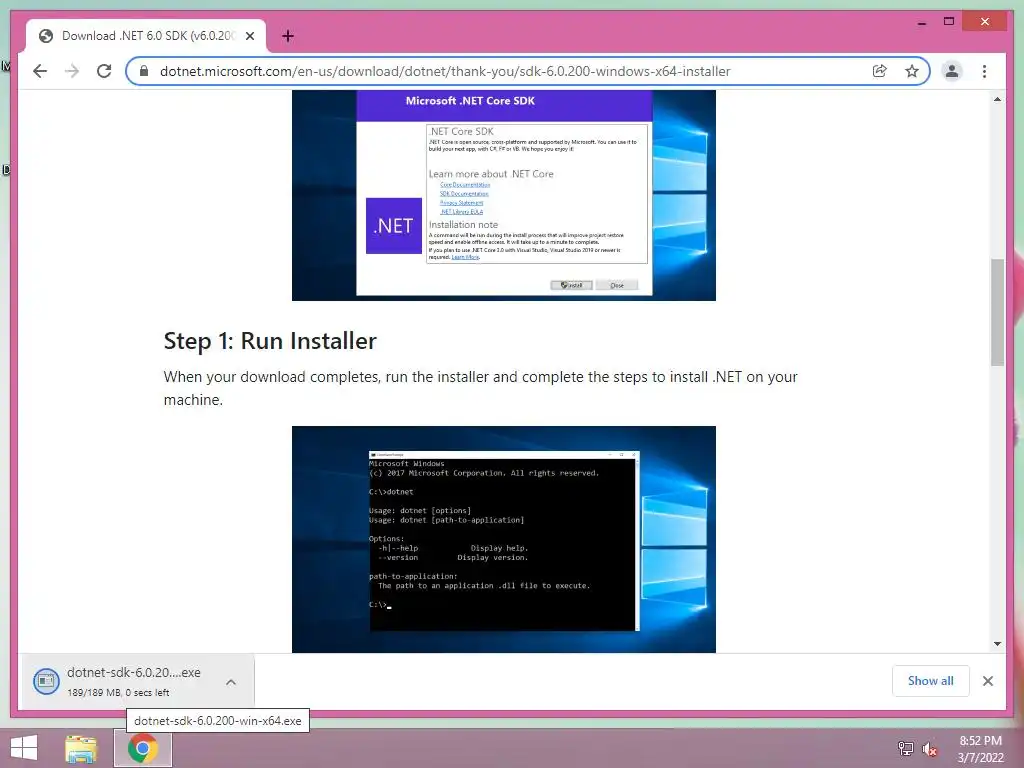1024x768 pixels.
Task: Click page scrollbar up arrow
Action: [997, 99]
